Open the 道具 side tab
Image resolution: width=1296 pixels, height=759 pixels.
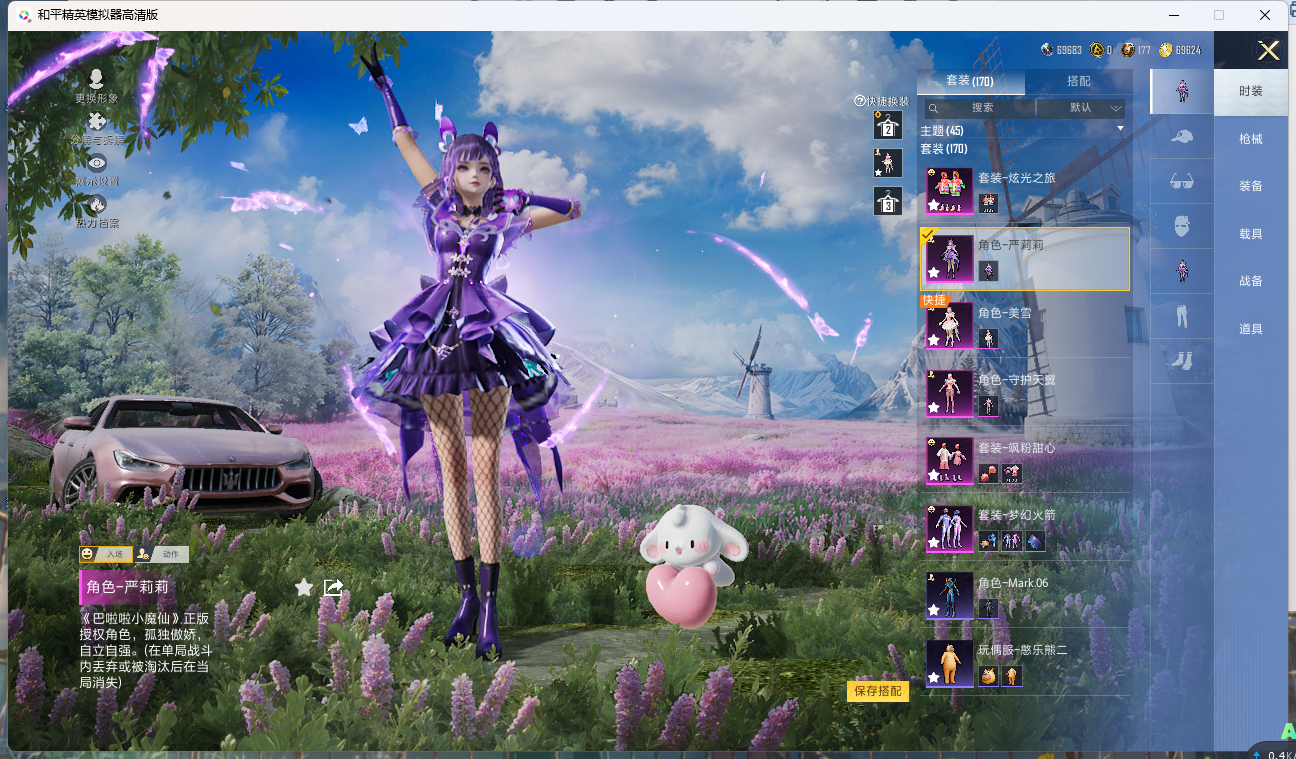click(1251, 329)
